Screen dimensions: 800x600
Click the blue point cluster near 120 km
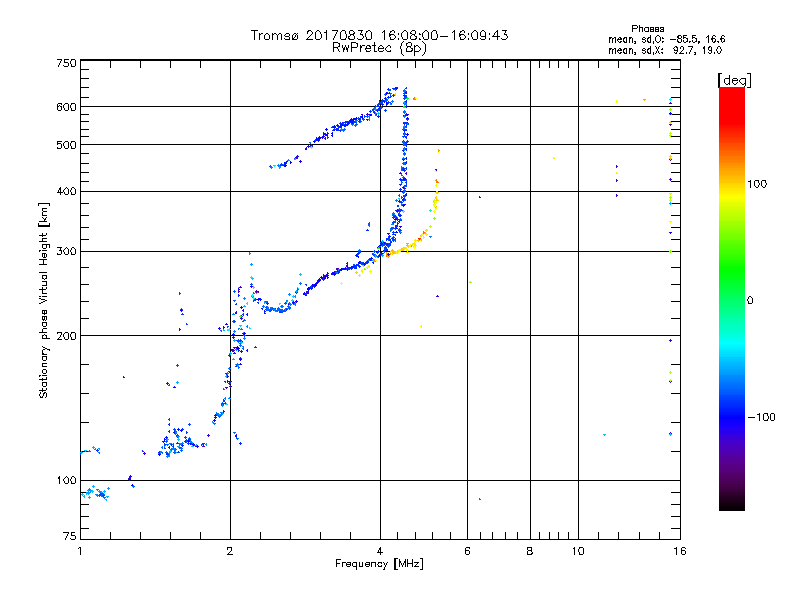[x=176, y=441]
